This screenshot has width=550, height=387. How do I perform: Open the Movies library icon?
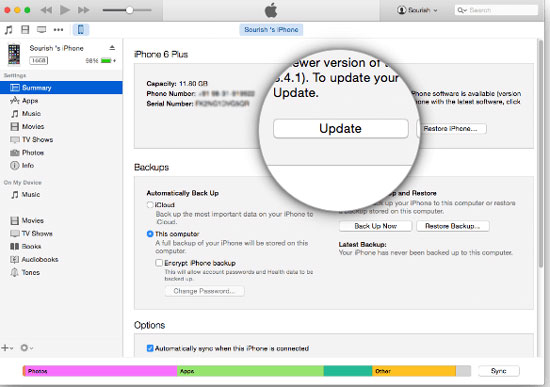[25, 30]
